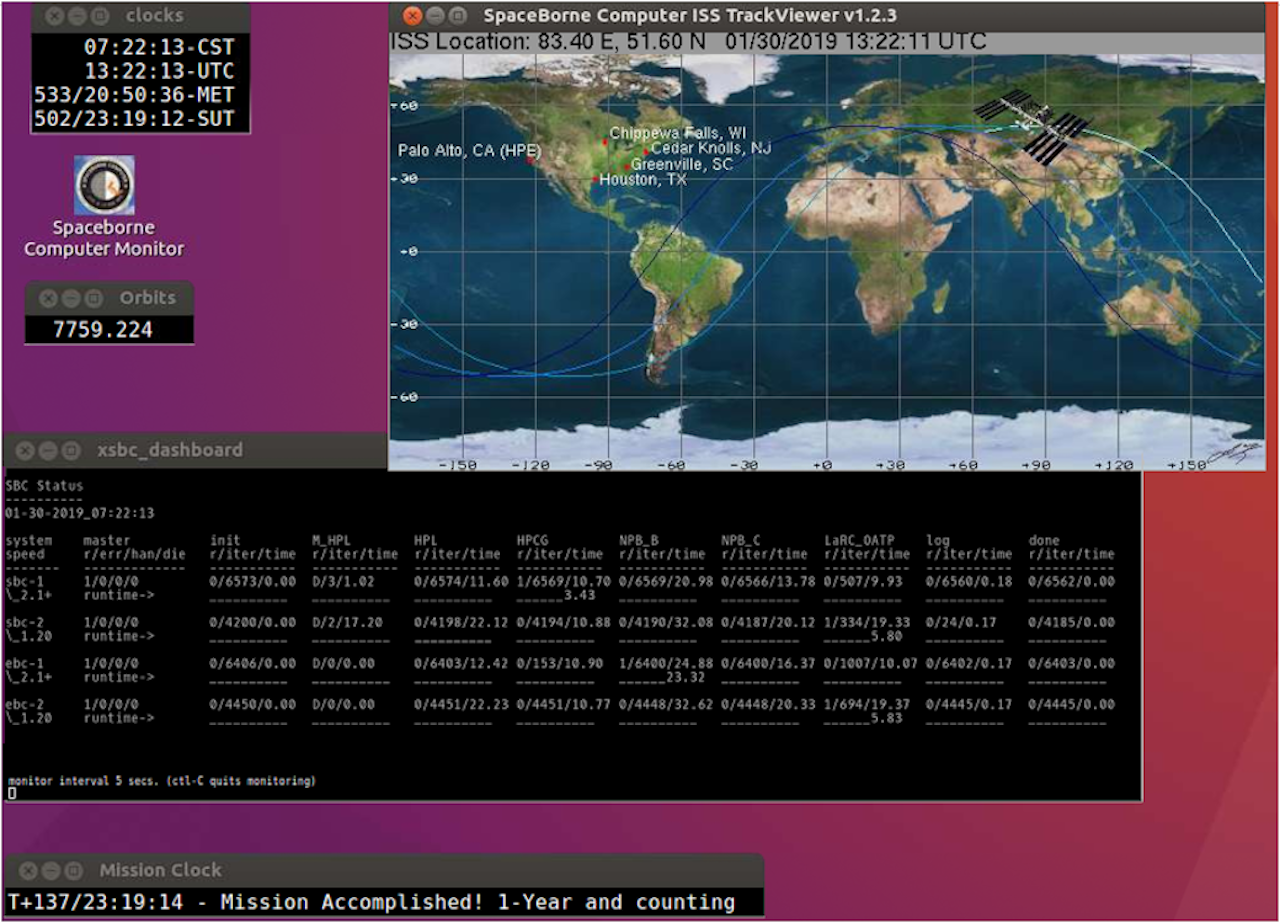Open the Spaceborne Computer Monitor desktop icon
The width and height of the screenshot is (1280, 923).
(x=104, y=207)
